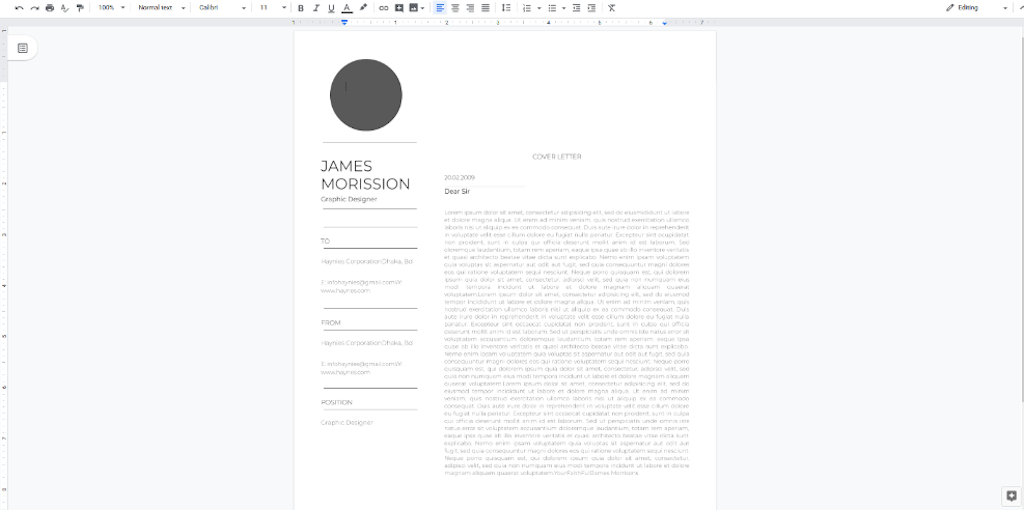Click on the surname "MORISSION"
Screen dimensions: 1024x510
pyautogui.click(x=365, y=184)
